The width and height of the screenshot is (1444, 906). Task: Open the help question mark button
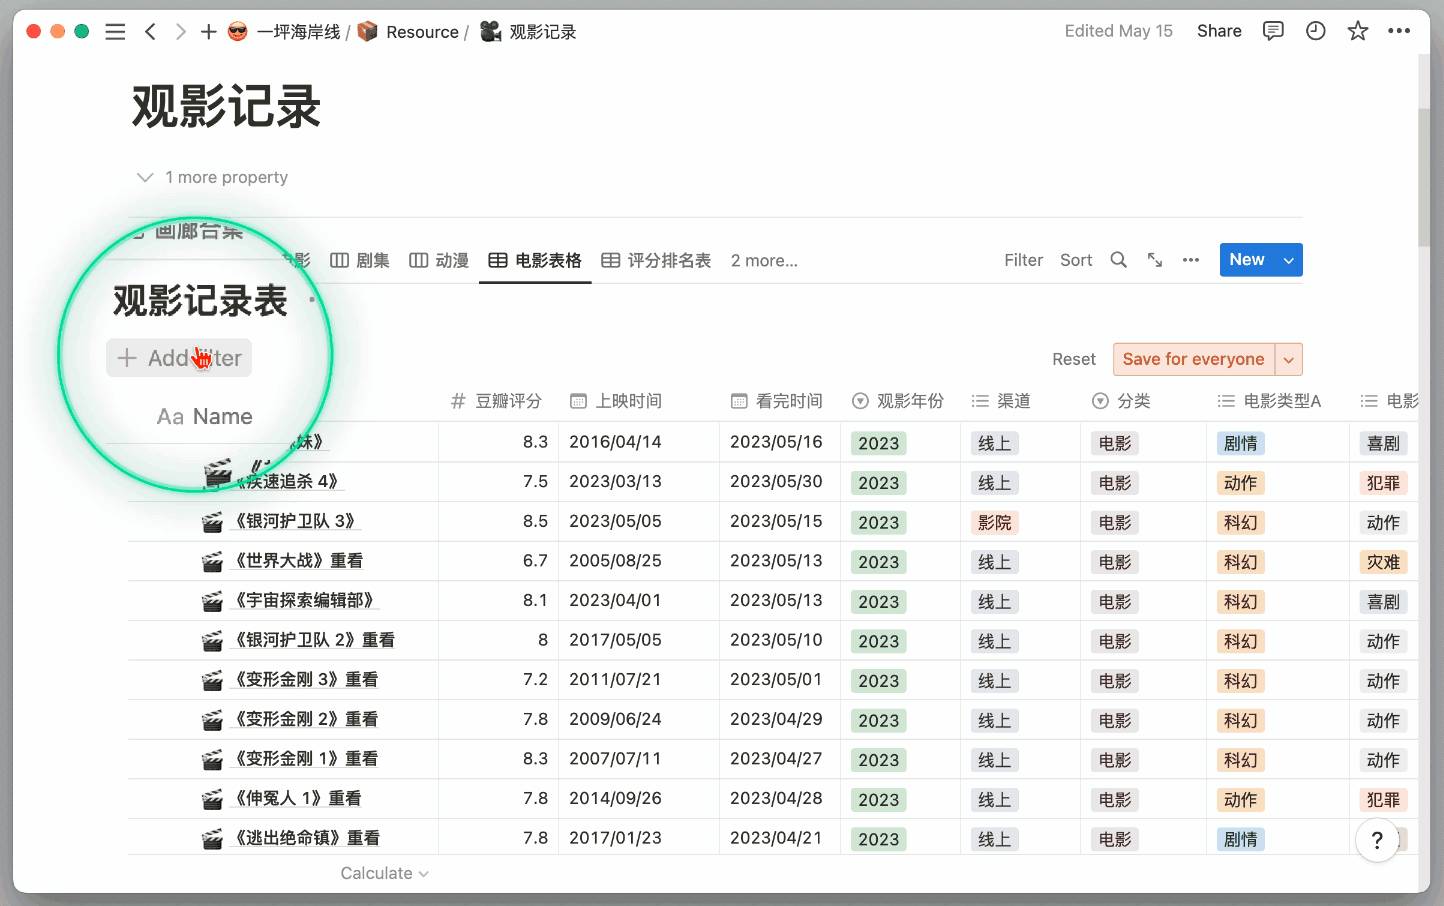1377,840
